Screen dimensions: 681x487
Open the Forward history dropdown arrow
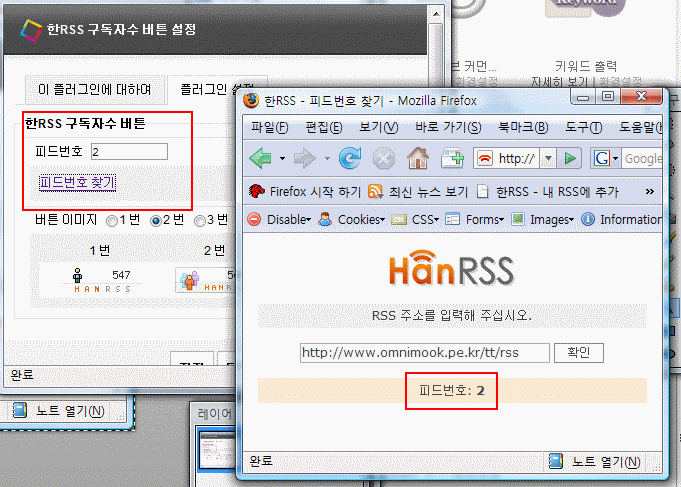[327, 159]
